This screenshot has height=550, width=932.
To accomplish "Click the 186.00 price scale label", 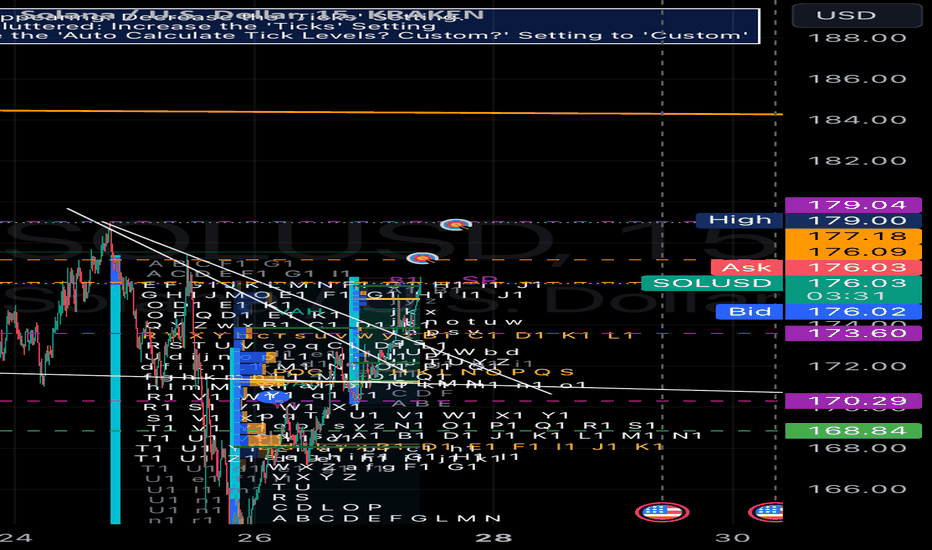I will (x=857, y=78).
